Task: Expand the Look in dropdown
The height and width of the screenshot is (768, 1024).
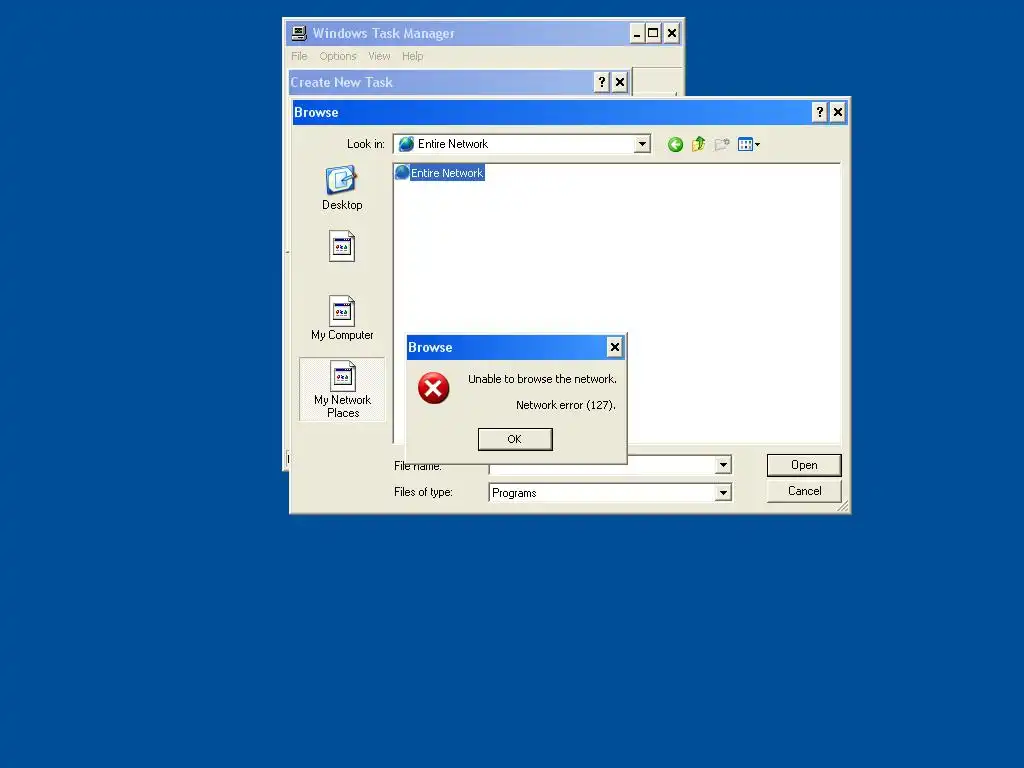Action: pyautogui.click(x=643, y=144)
